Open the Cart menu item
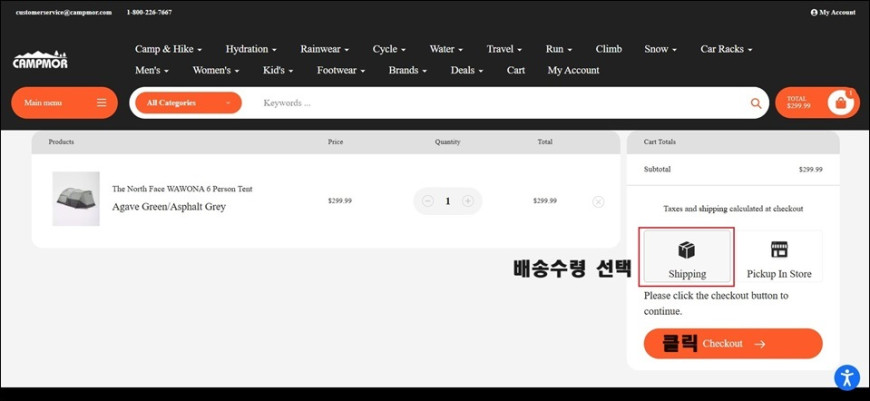 point(516,70)
